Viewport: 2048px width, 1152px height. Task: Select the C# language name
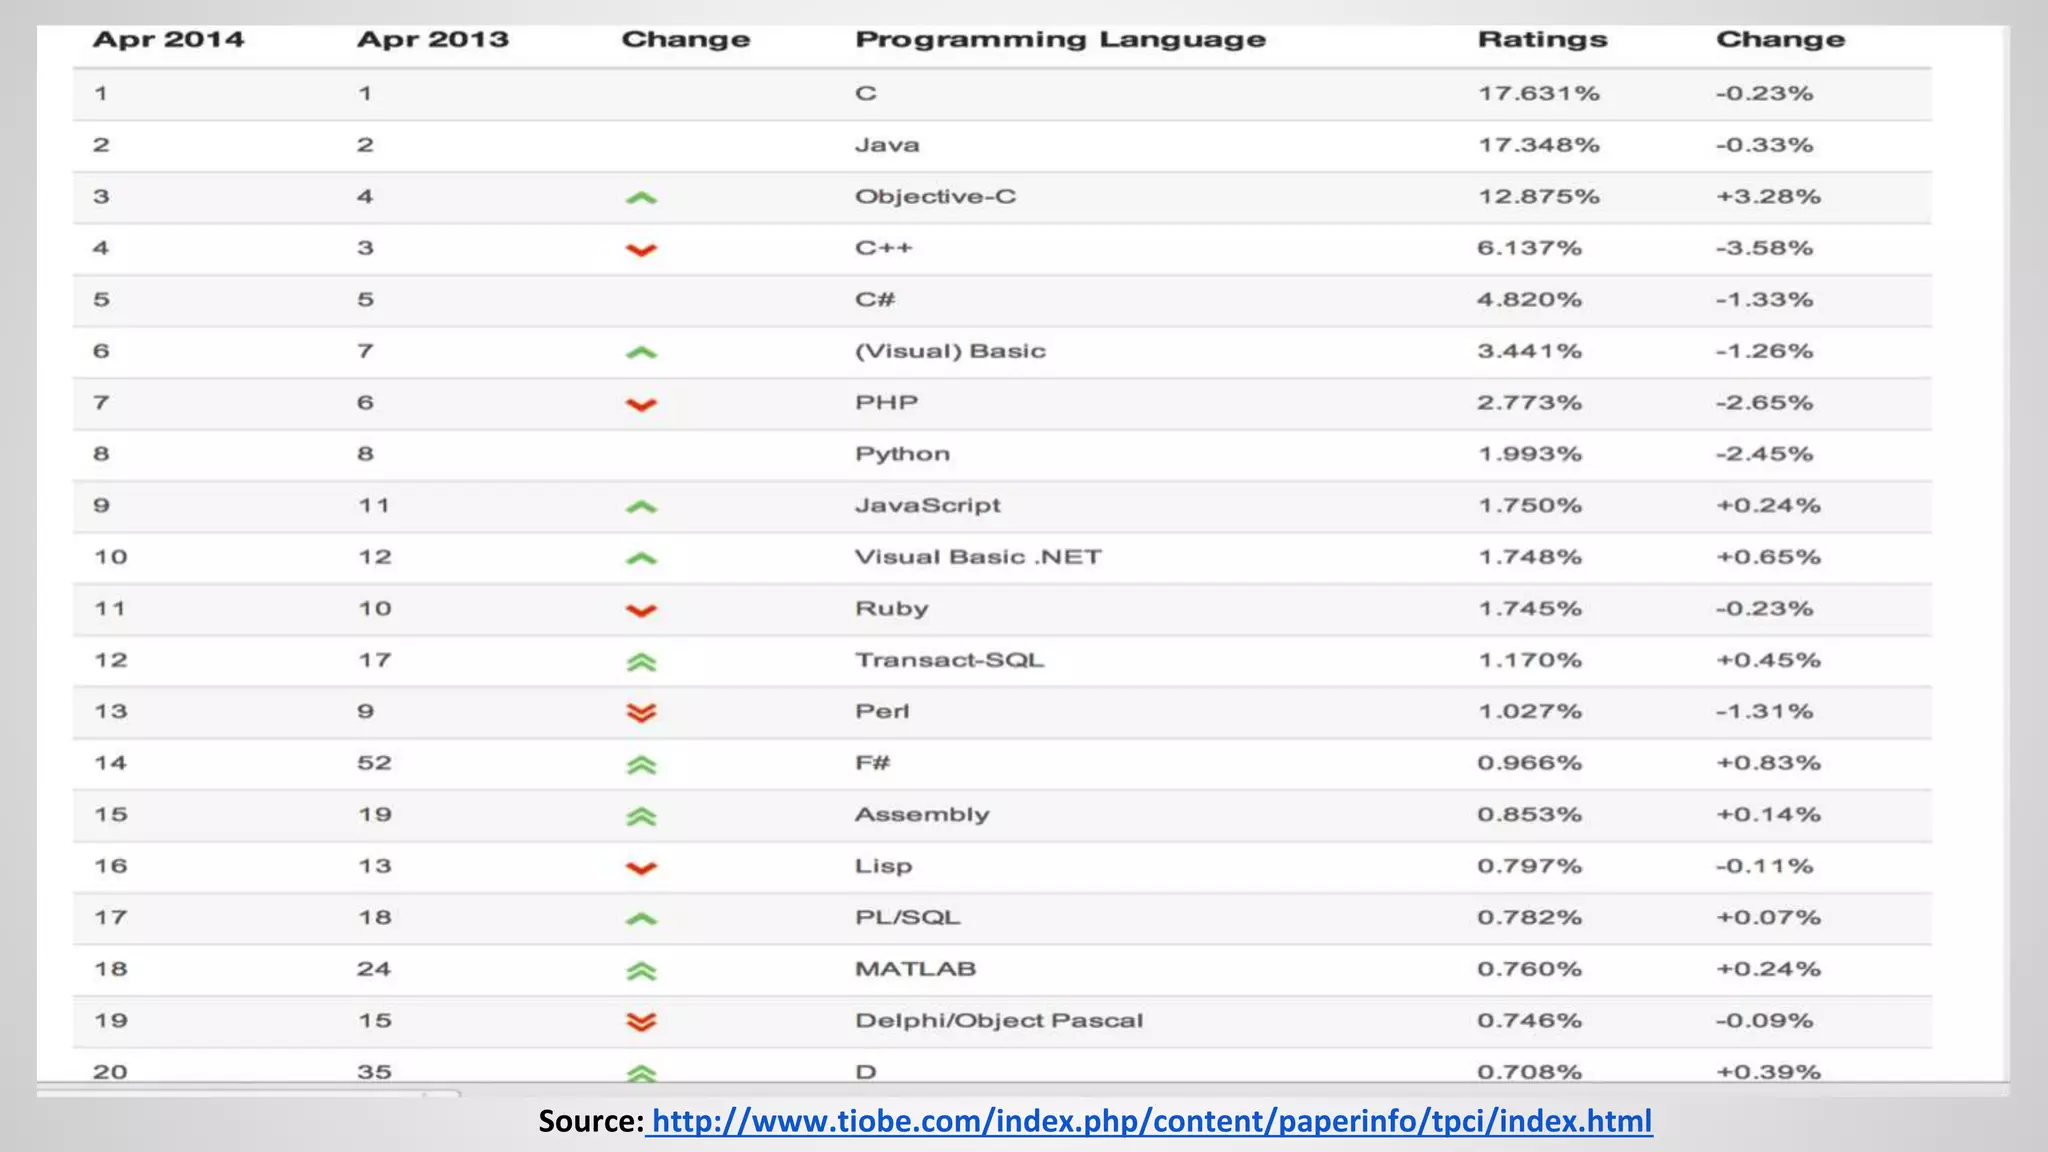point(875,300)
